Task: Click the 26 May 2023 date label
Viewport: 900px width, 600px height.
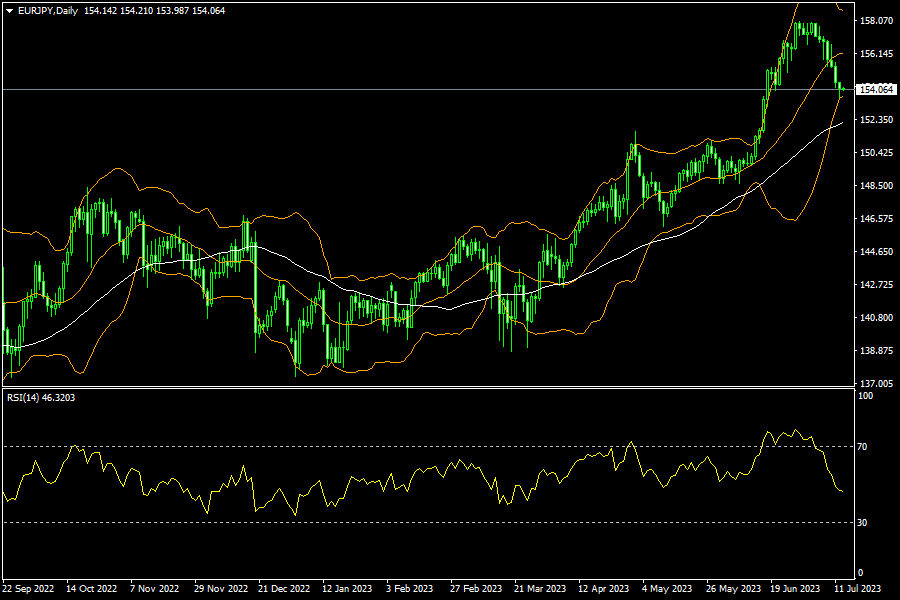Action: [x=733, y=589]
